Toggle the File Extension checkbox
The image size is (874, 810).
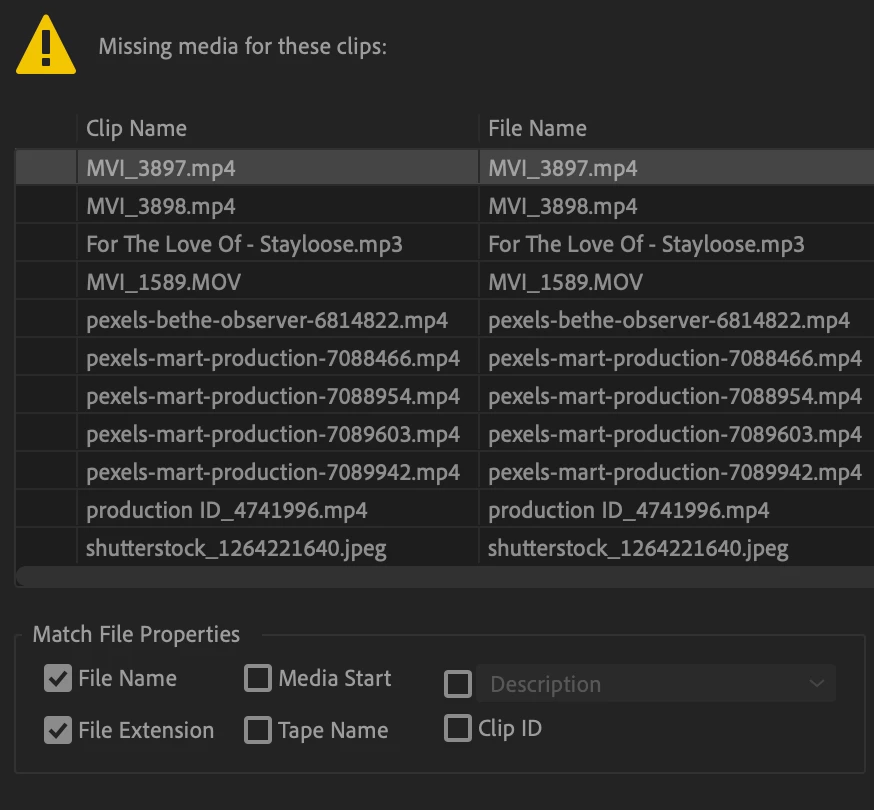click(x=58, y=731)
